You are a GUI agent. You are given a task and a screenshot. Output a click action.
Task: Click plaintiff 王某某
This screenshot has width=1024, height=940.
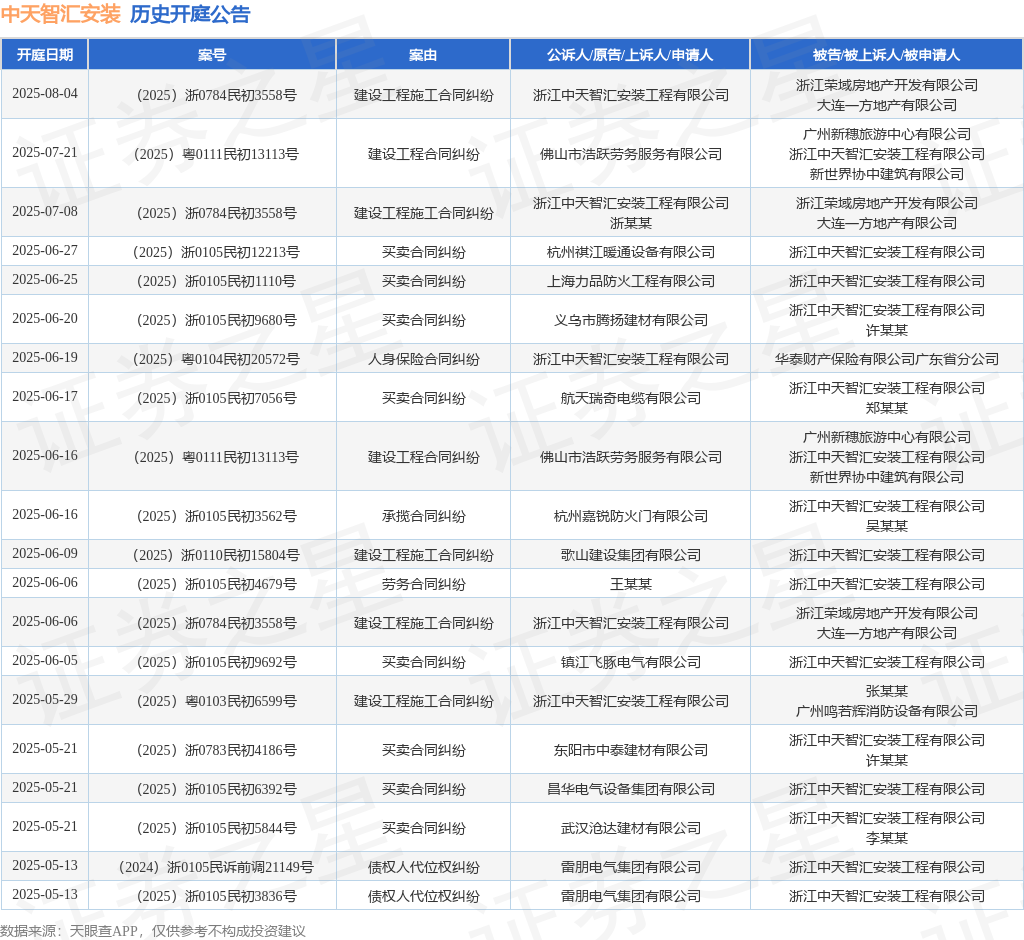point(630,584)
